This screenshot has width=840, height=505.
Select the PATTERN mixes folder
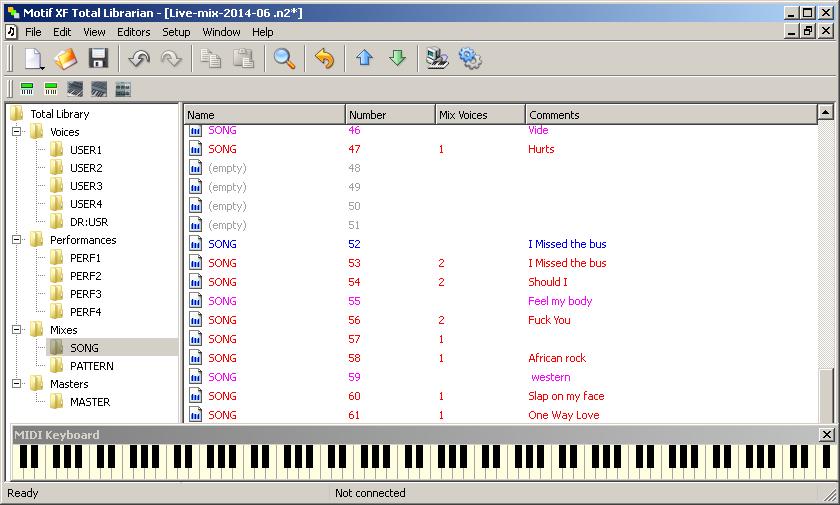(x=92, y=366)
